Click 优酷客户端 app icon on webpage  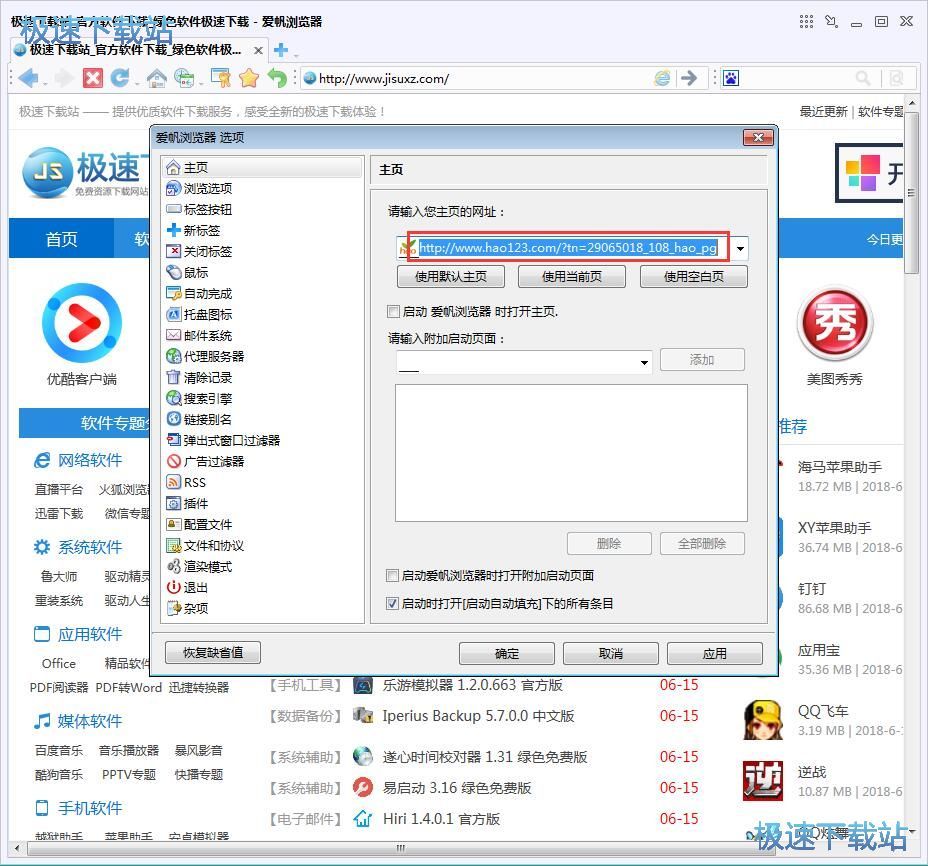click(x=82, y=323)
